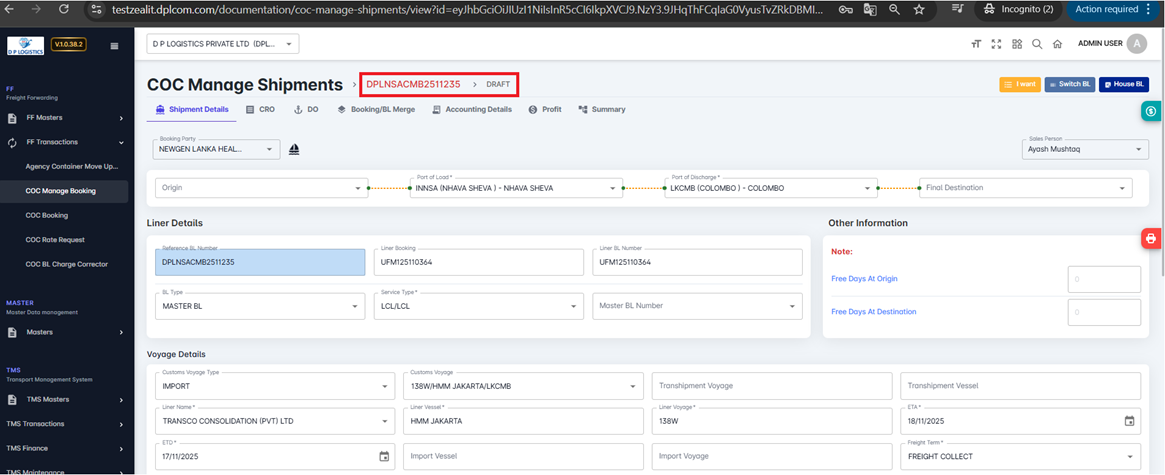1165x475 pixels.
Task: Open the ETA calendar picker icon
Action: [1129, 421]
